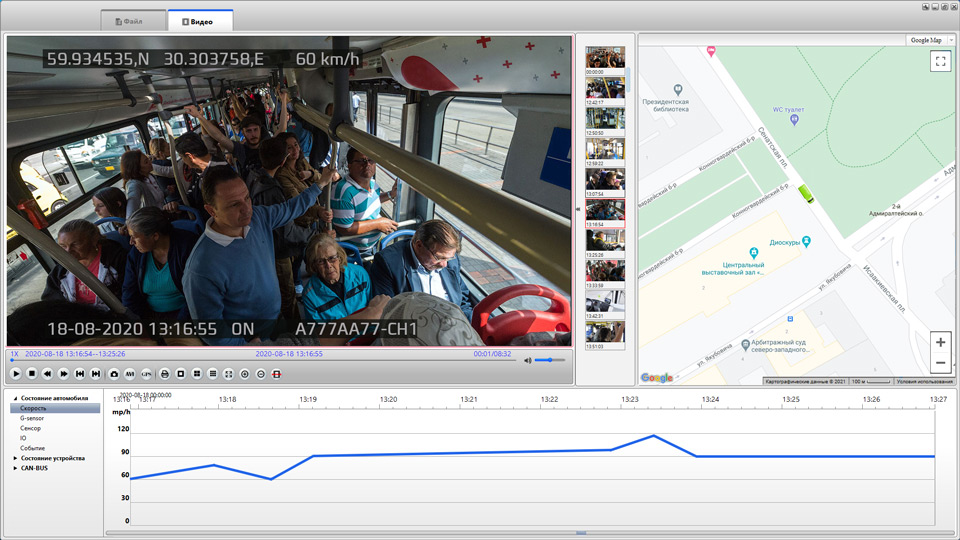960x540 pixels.
Task: Select the 13:25:28 video thumbnail
Action: pyautogui.click(x=605, y=241)
